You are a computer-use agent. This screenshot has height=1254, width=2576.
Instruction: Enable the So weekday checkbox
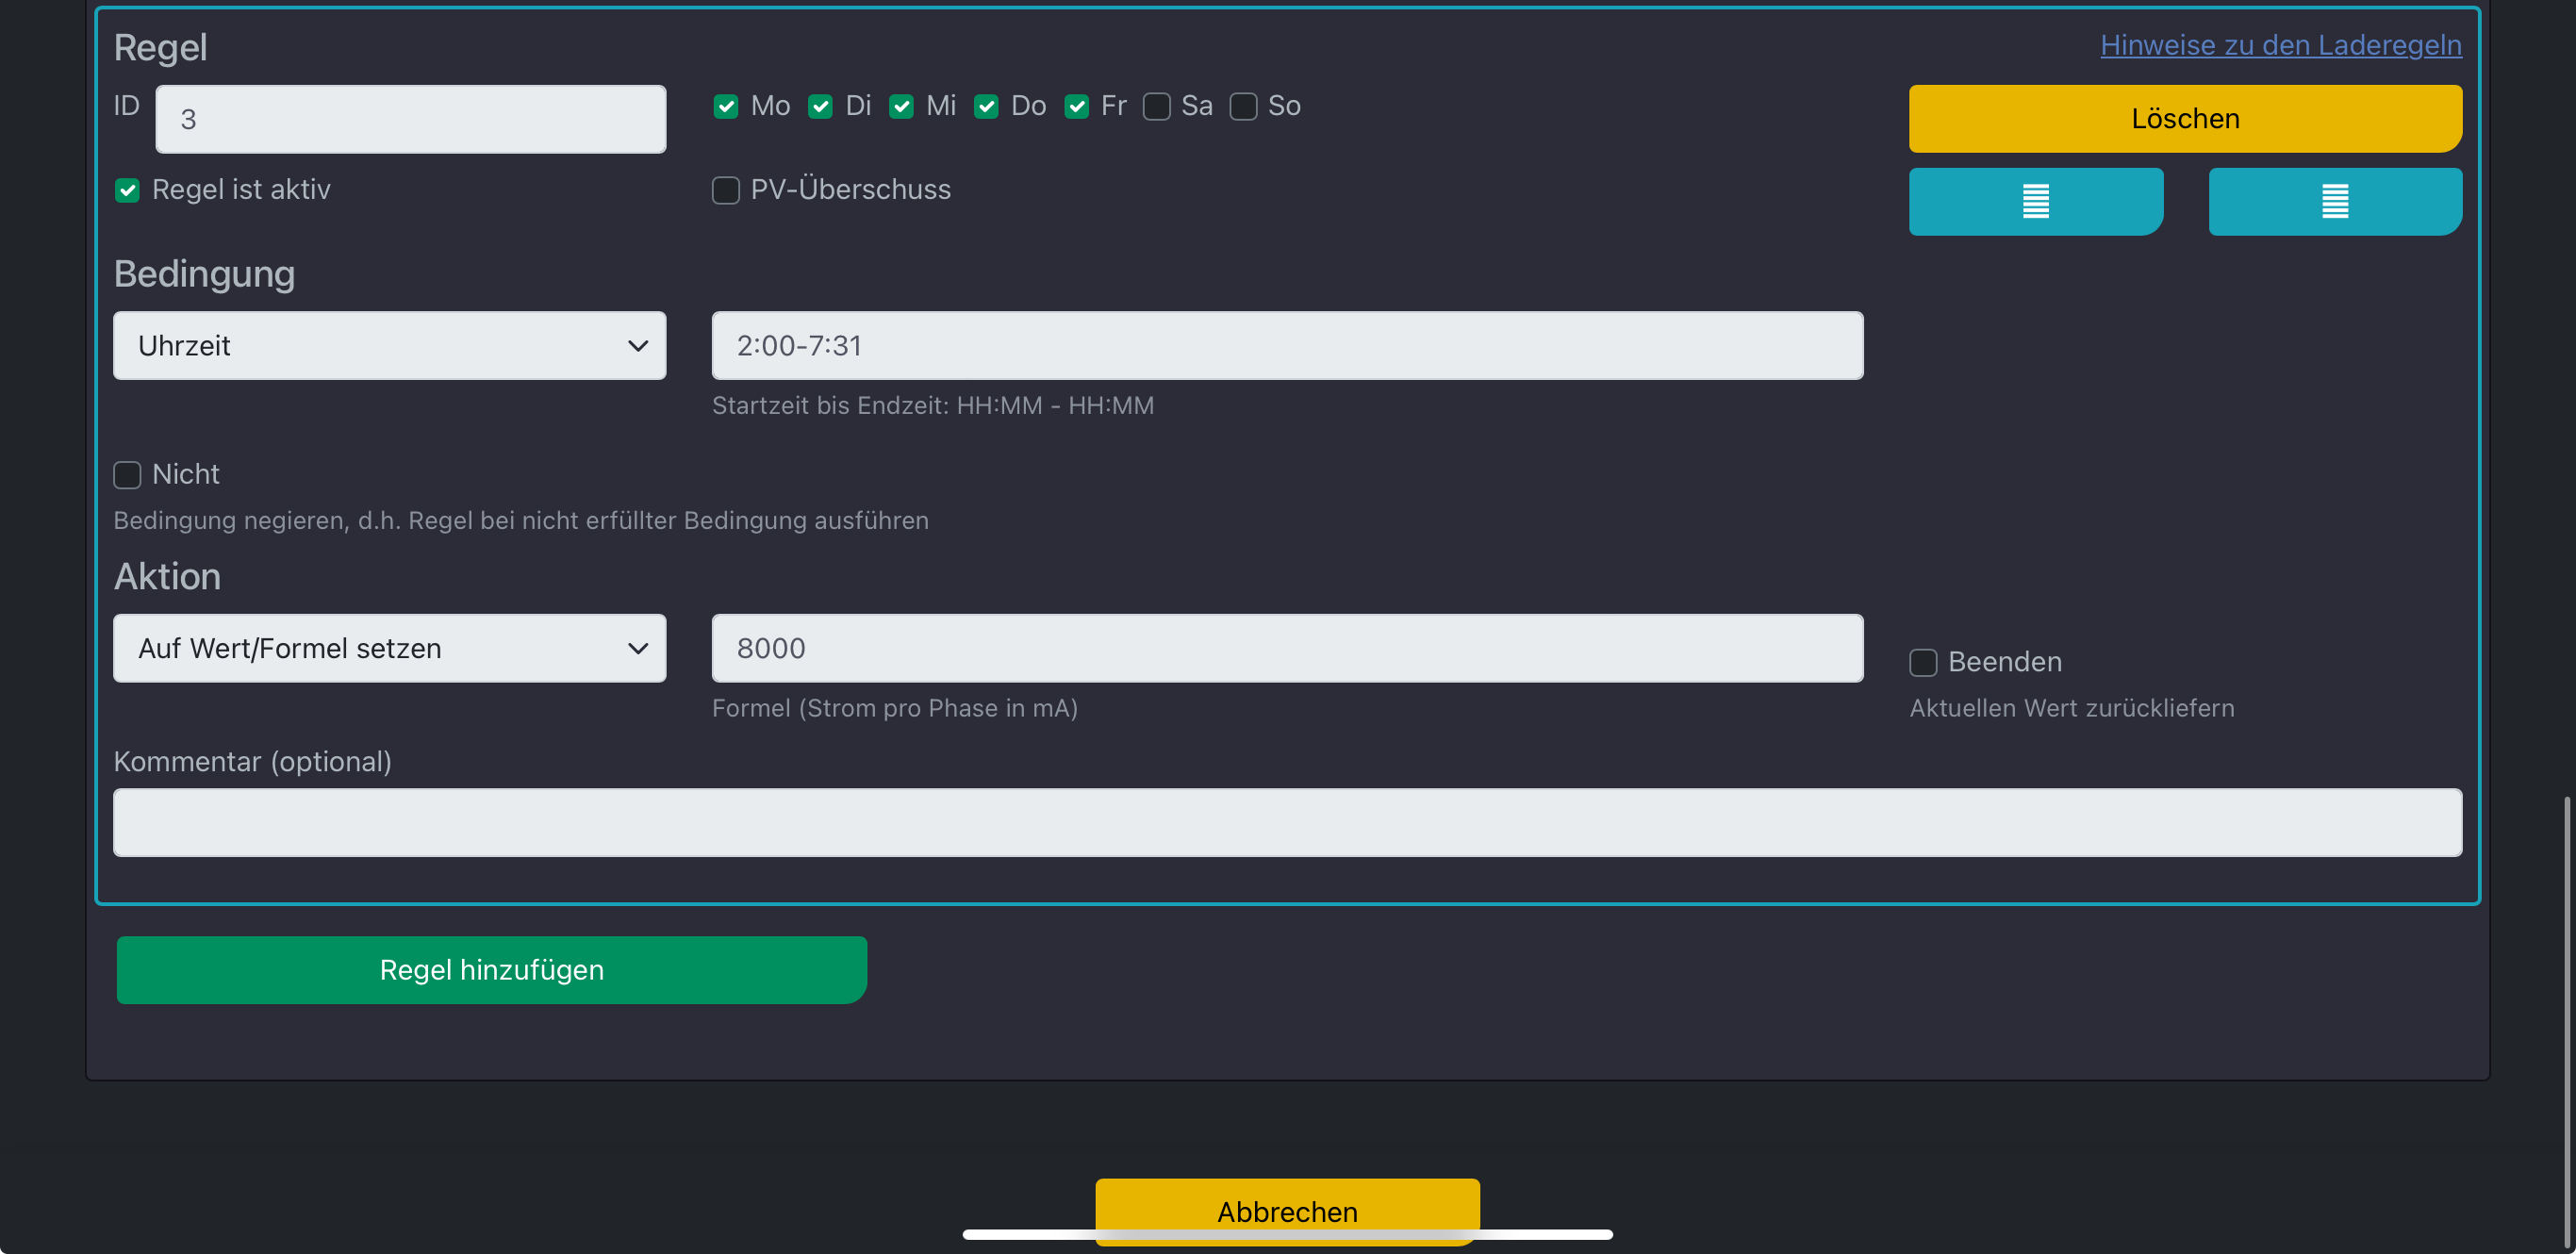point(1243,106)
